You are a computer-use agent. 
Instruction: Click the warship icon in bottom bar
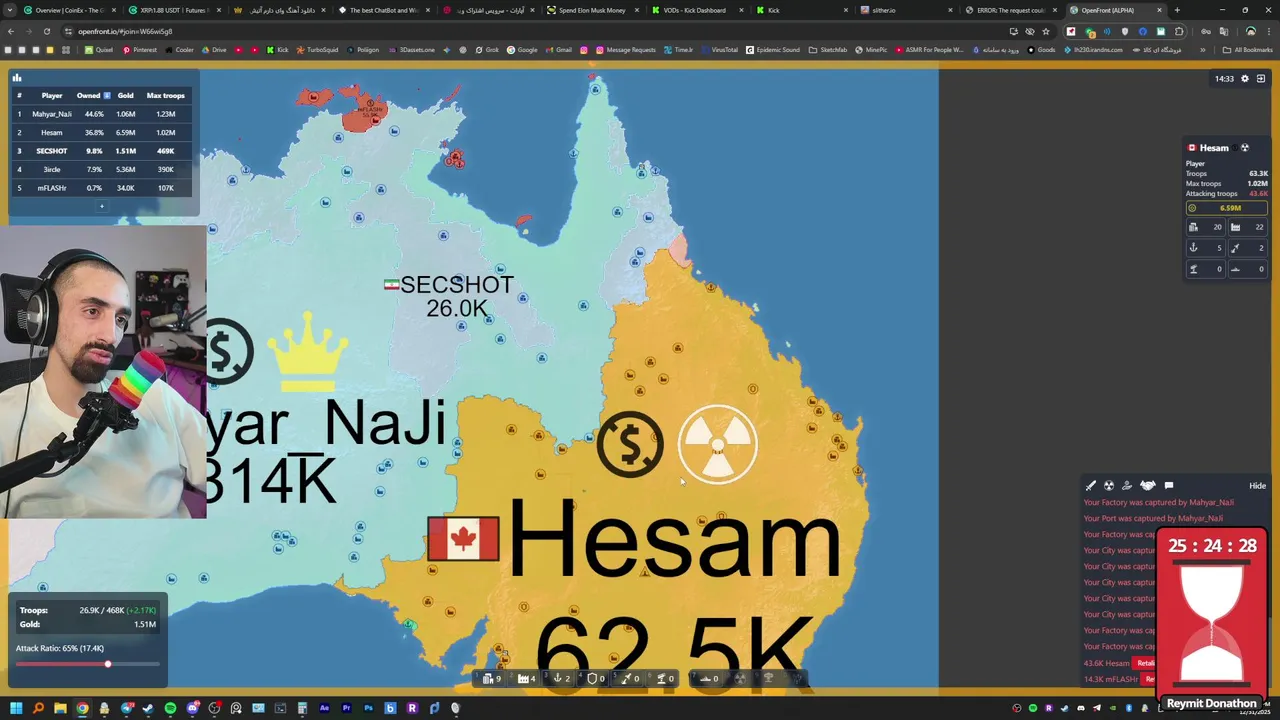(705, 679)
